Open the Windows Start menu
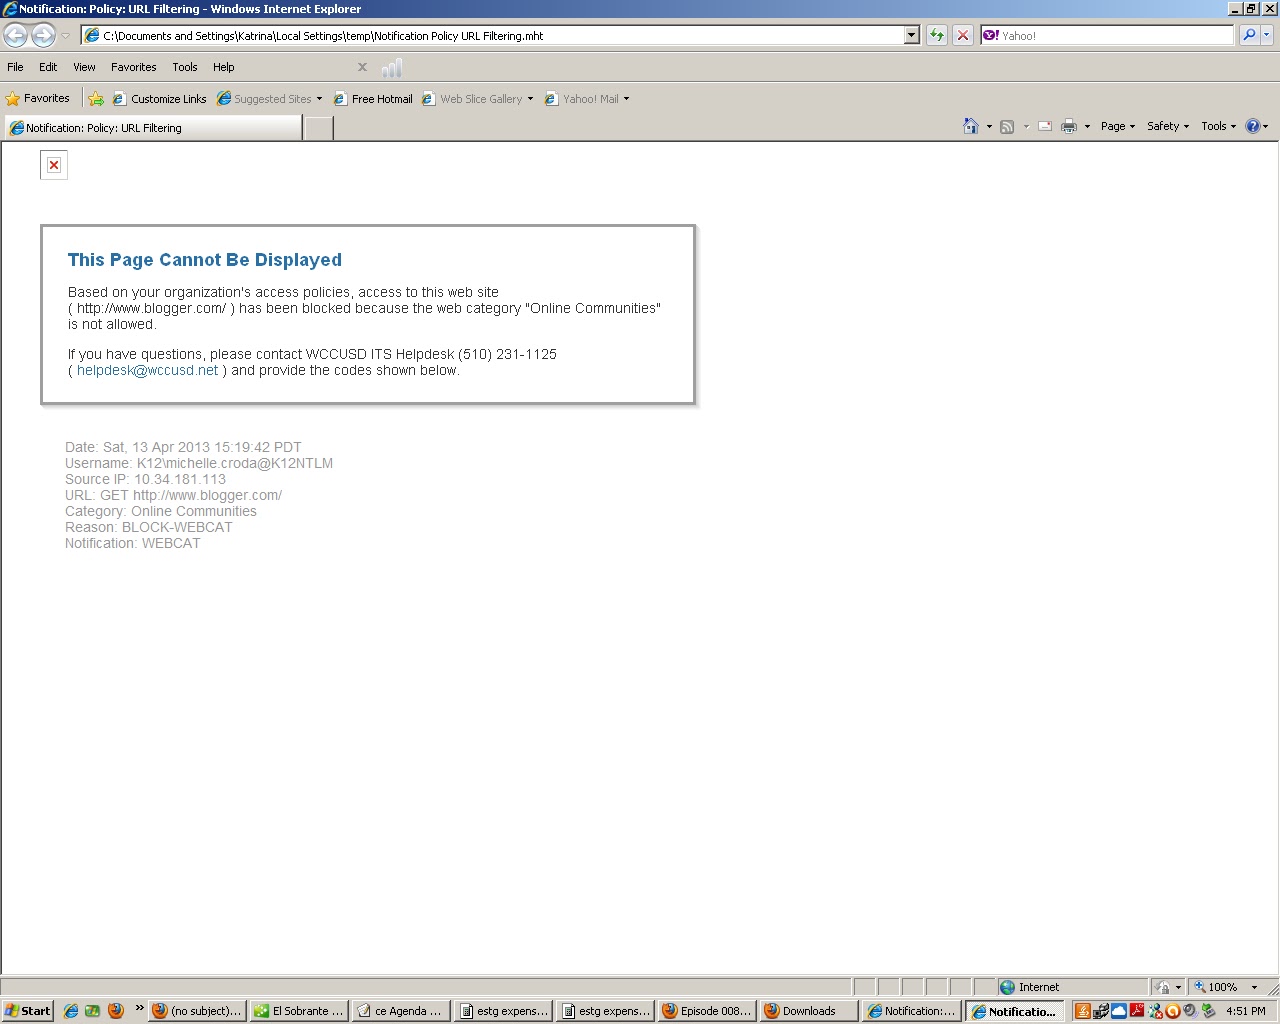This screenshot has width=1280, height=1024. 28,1011
